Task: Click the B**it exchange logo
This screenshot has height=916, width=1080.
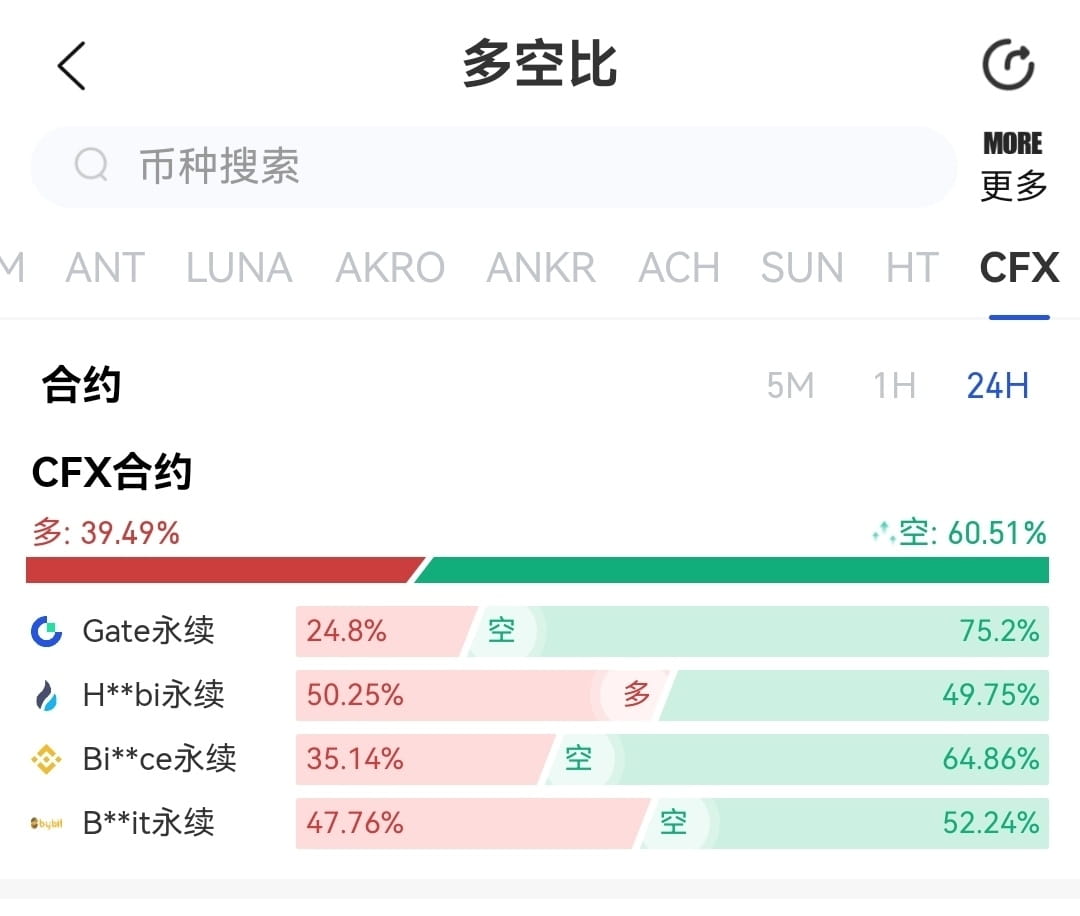Action: pos(43,823)
